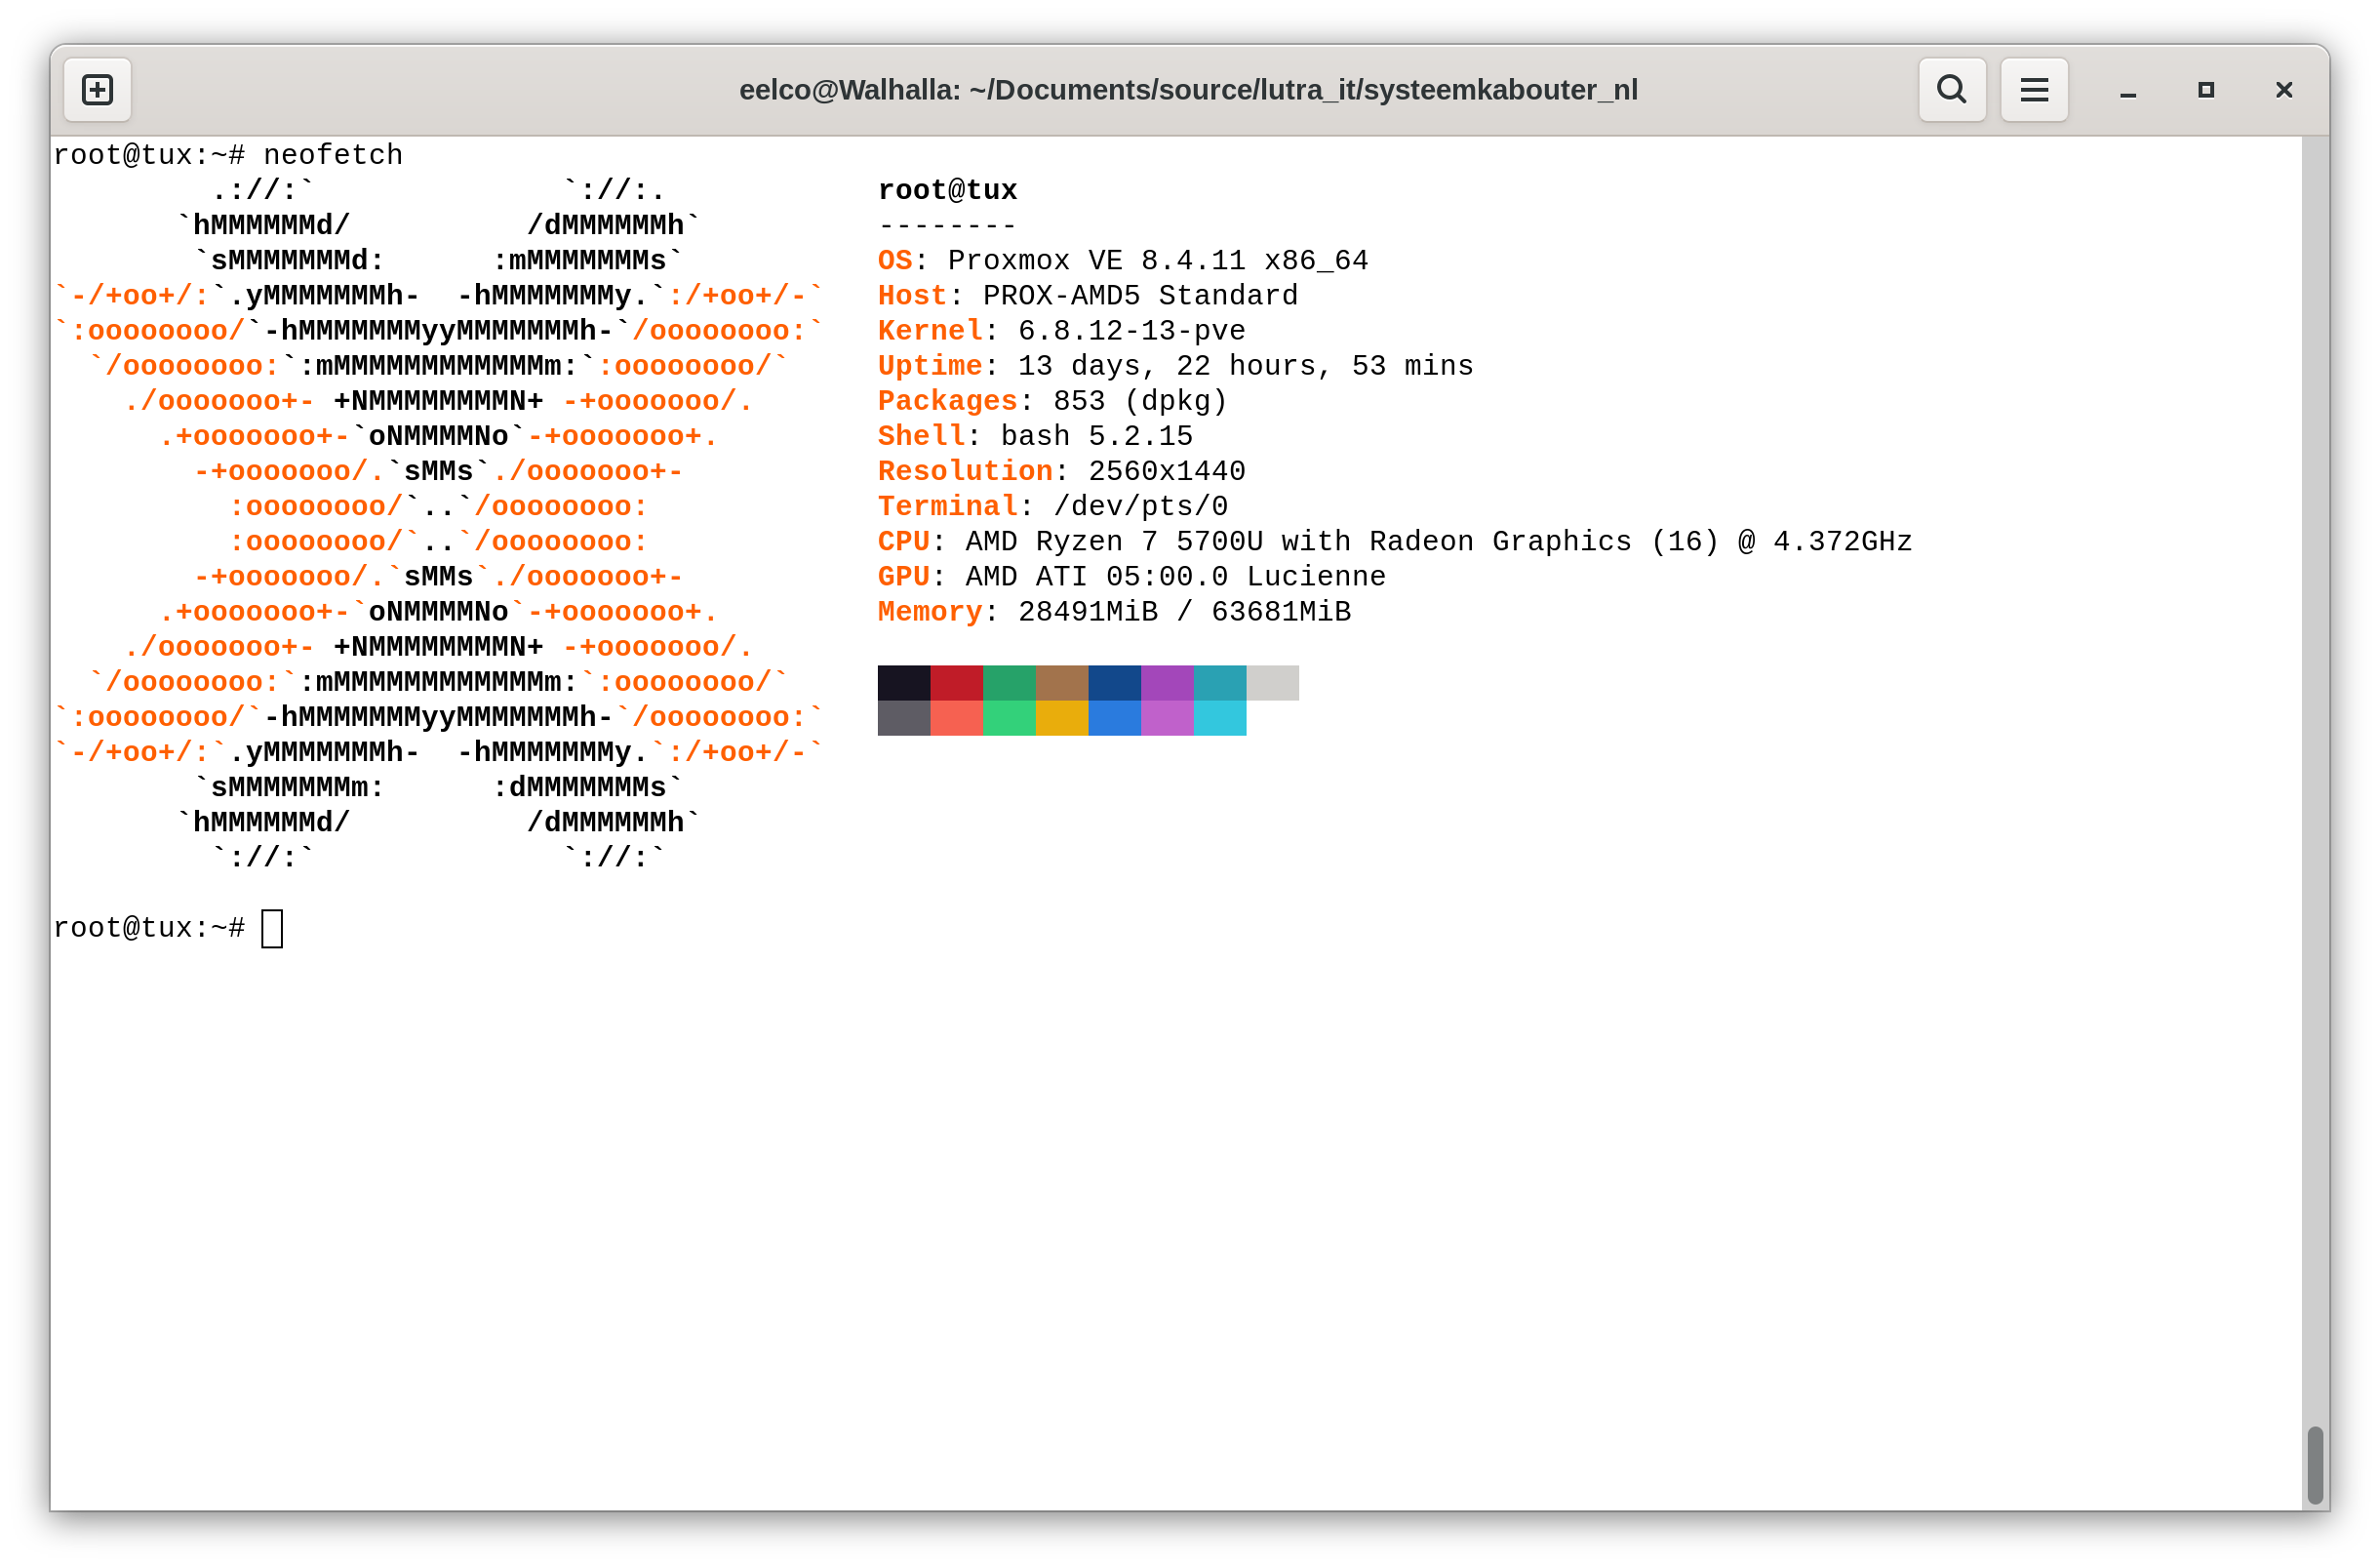Click the Memory usage line
Viewport: 2380px width, 1567px height.
[x=1113, y=611]
